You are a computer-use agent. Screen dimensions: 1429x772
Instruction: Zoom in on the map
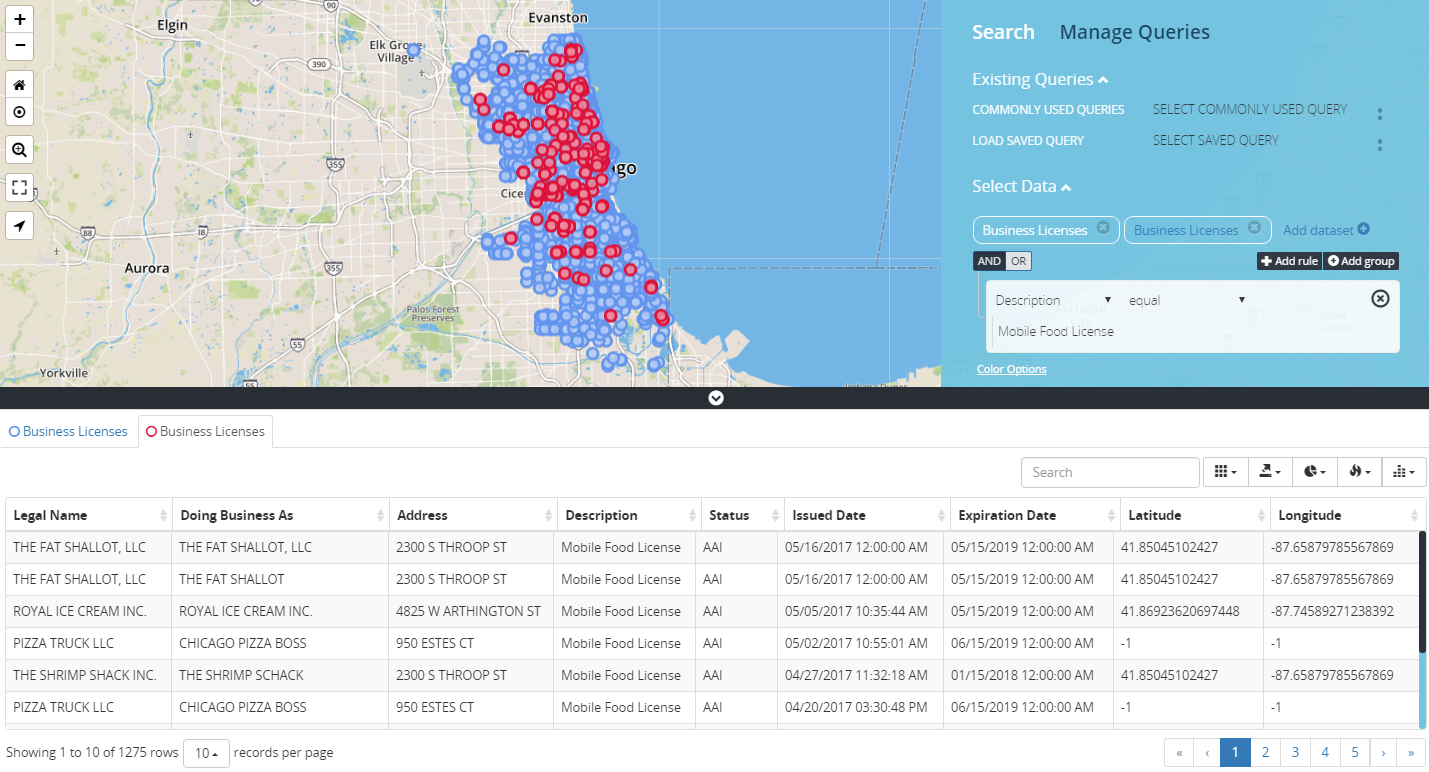click(x=19, y=20)
